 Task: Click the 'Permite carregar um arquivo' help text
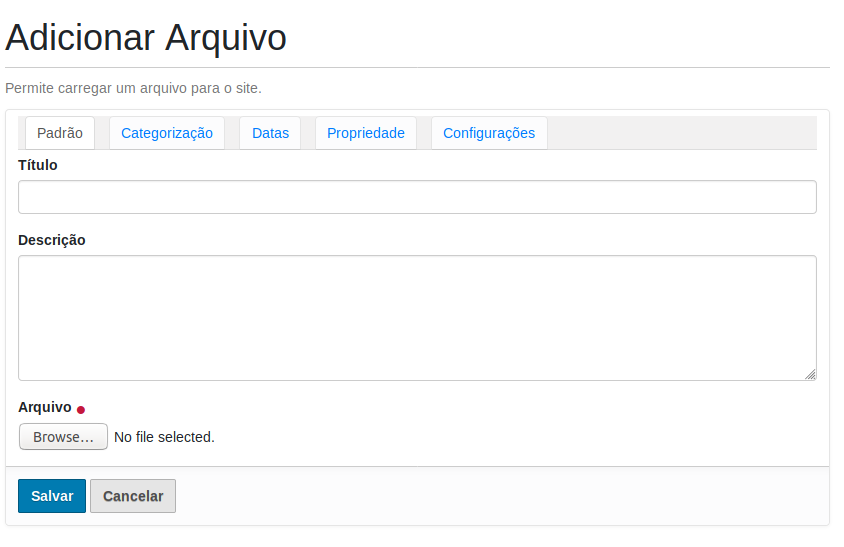click(133, 88)
